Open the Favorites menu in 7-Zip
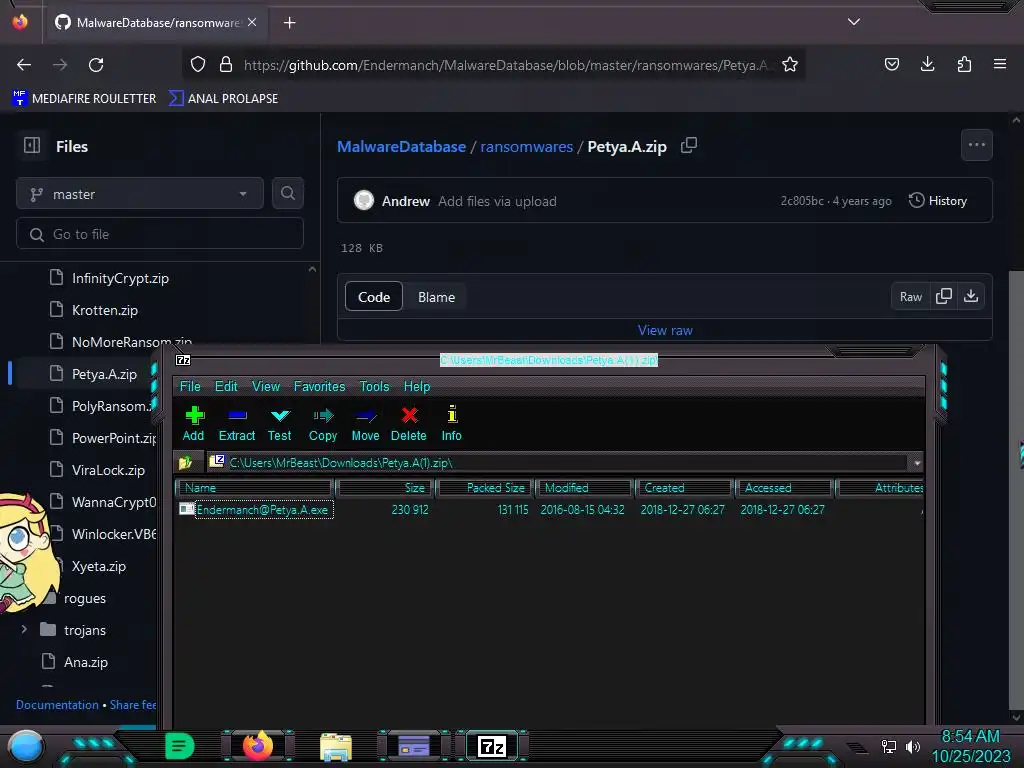The image size is (1024, 768). 319,386
